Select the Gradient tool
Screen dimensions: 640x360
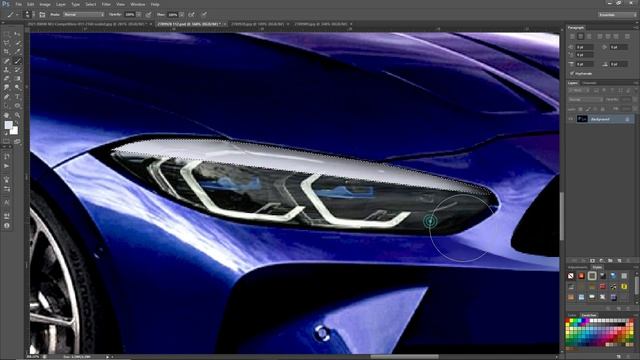(17, 79)
